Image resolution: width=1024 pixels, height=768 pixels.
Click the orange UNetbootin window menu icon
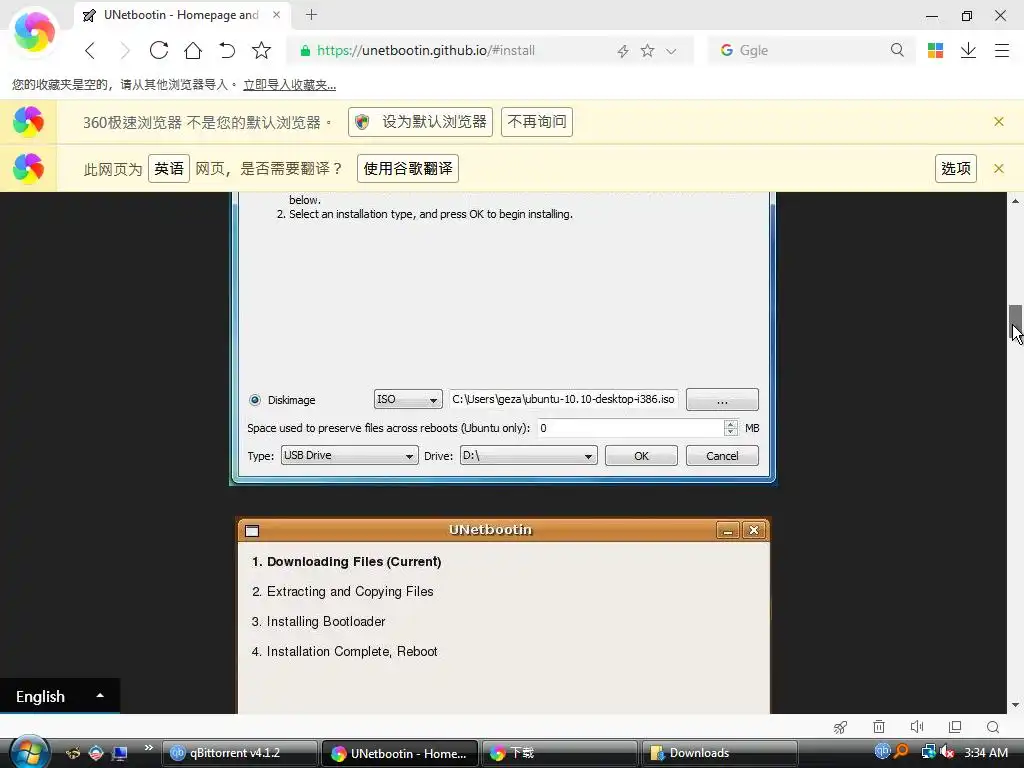[252, 531]
